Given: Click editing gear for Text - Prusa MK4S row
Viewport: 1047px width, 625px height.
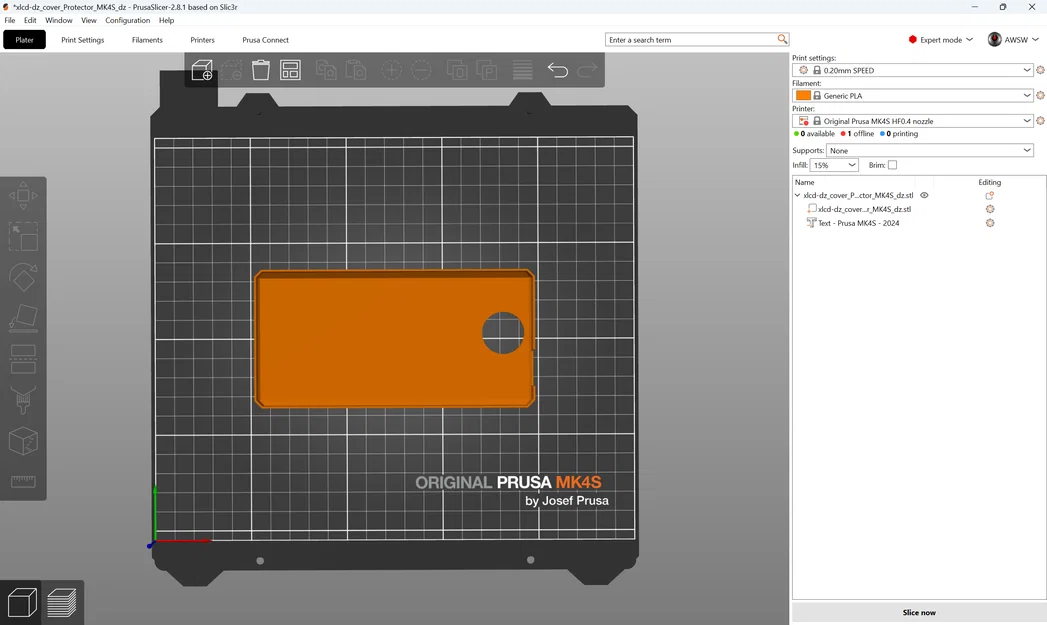Looking at the screenshot, I should [990, 223].
